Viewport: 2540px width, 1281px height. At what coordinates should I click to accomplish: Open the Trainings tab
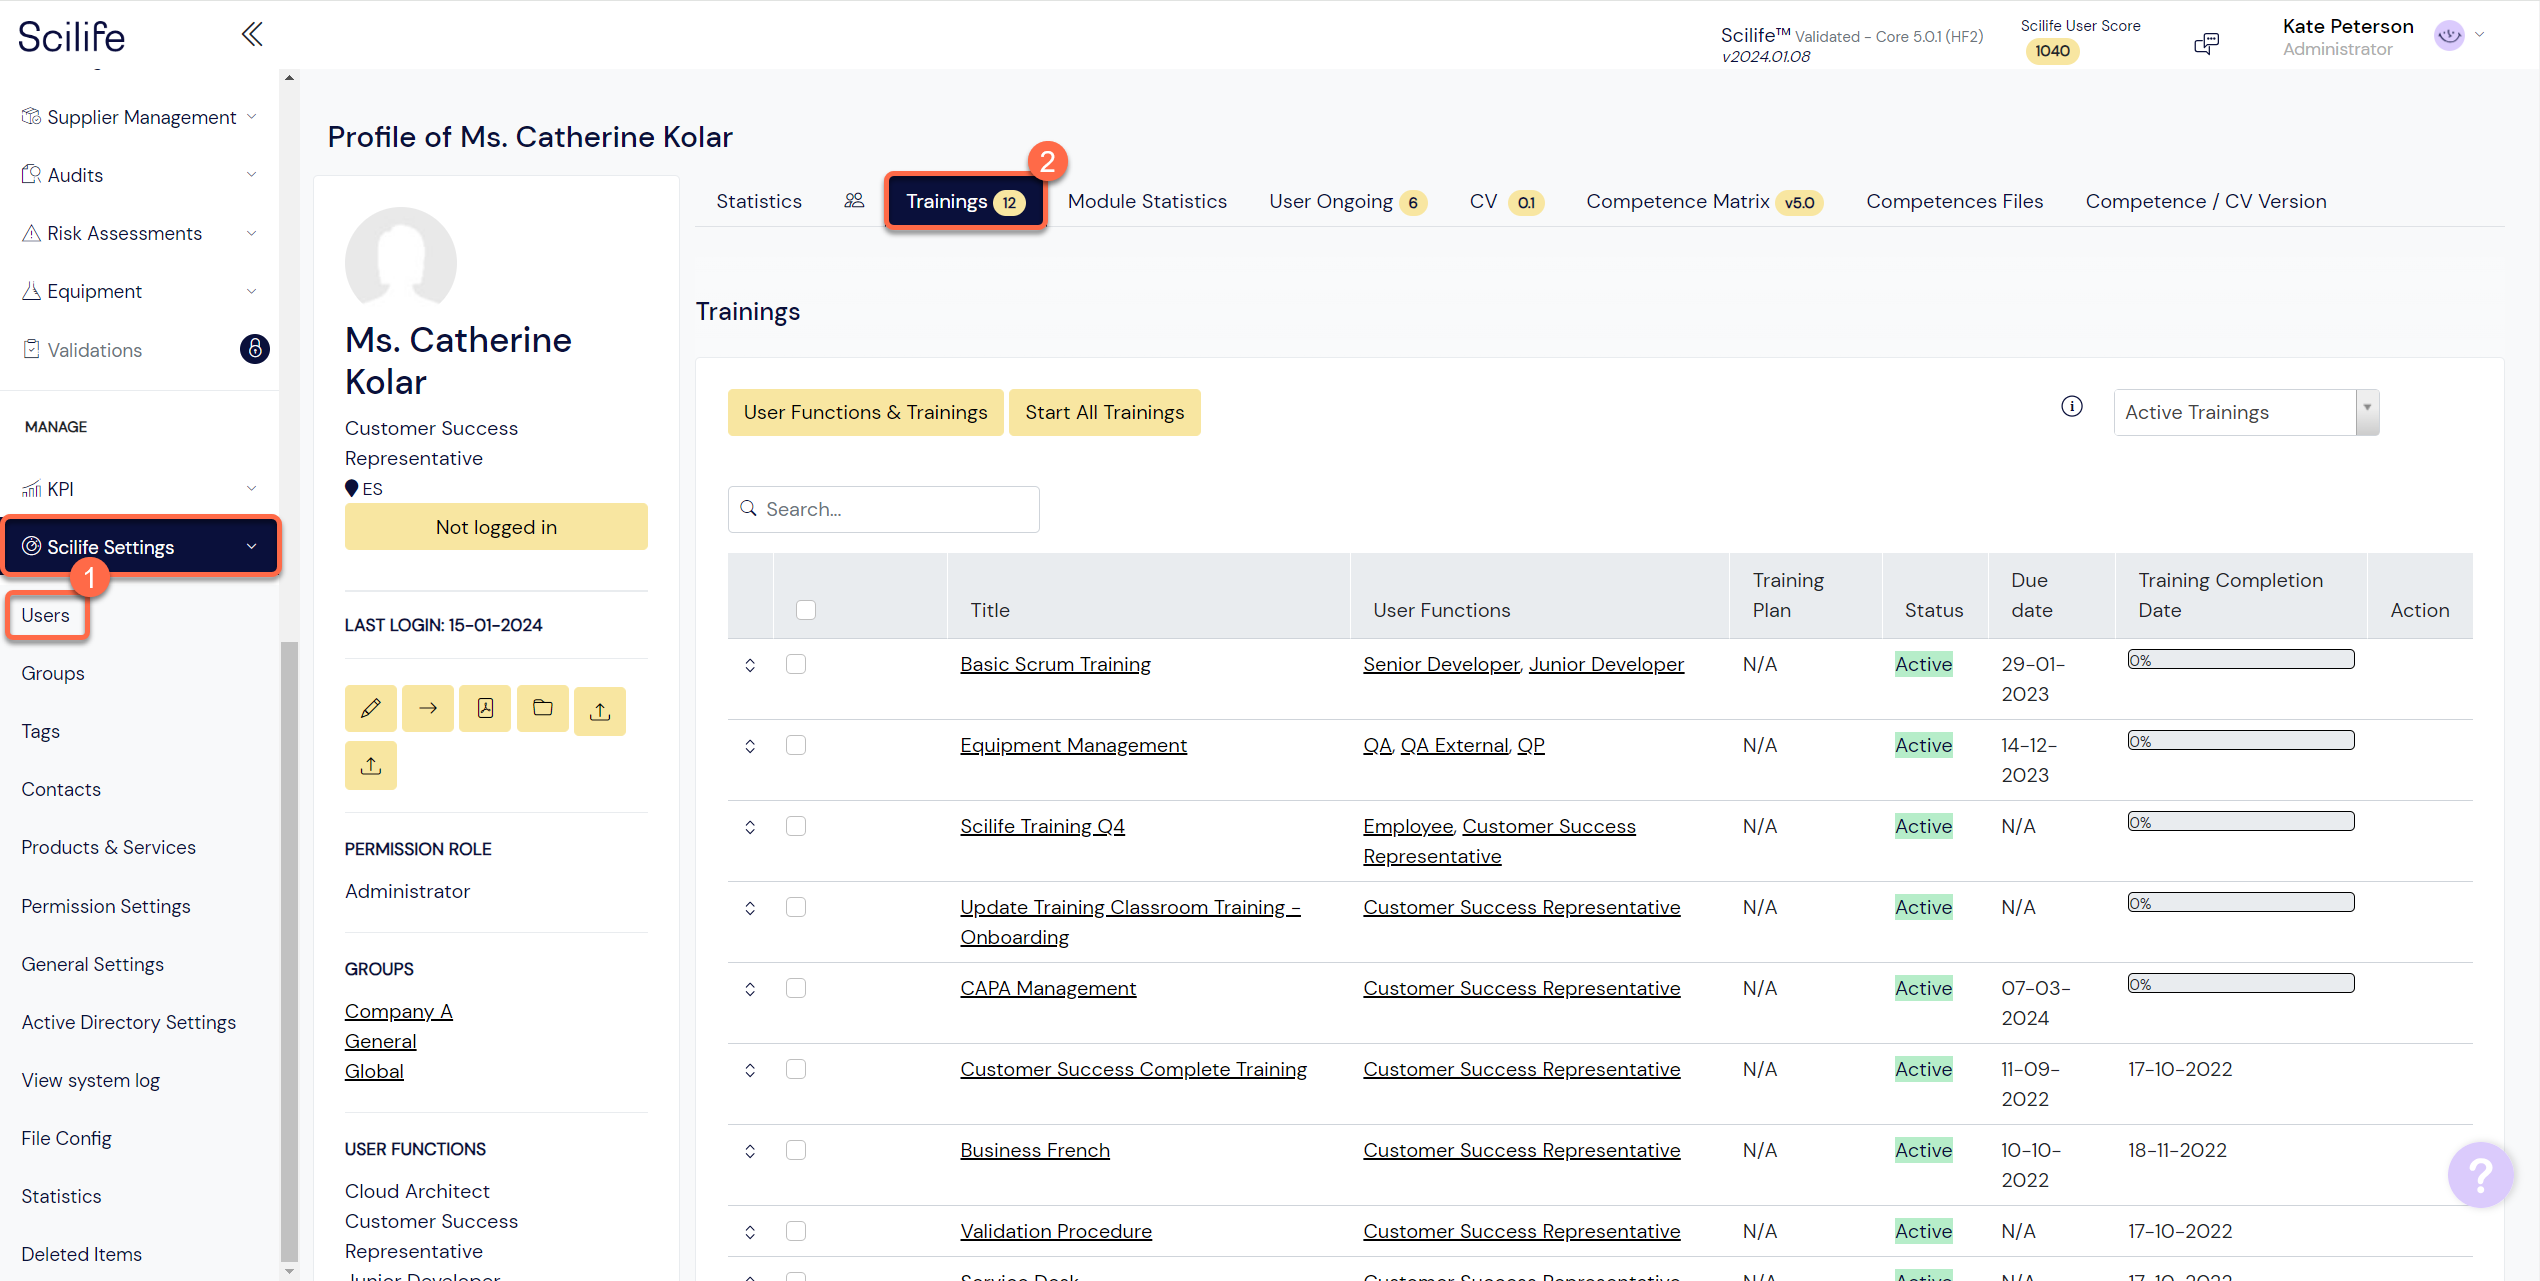(965, 201)
